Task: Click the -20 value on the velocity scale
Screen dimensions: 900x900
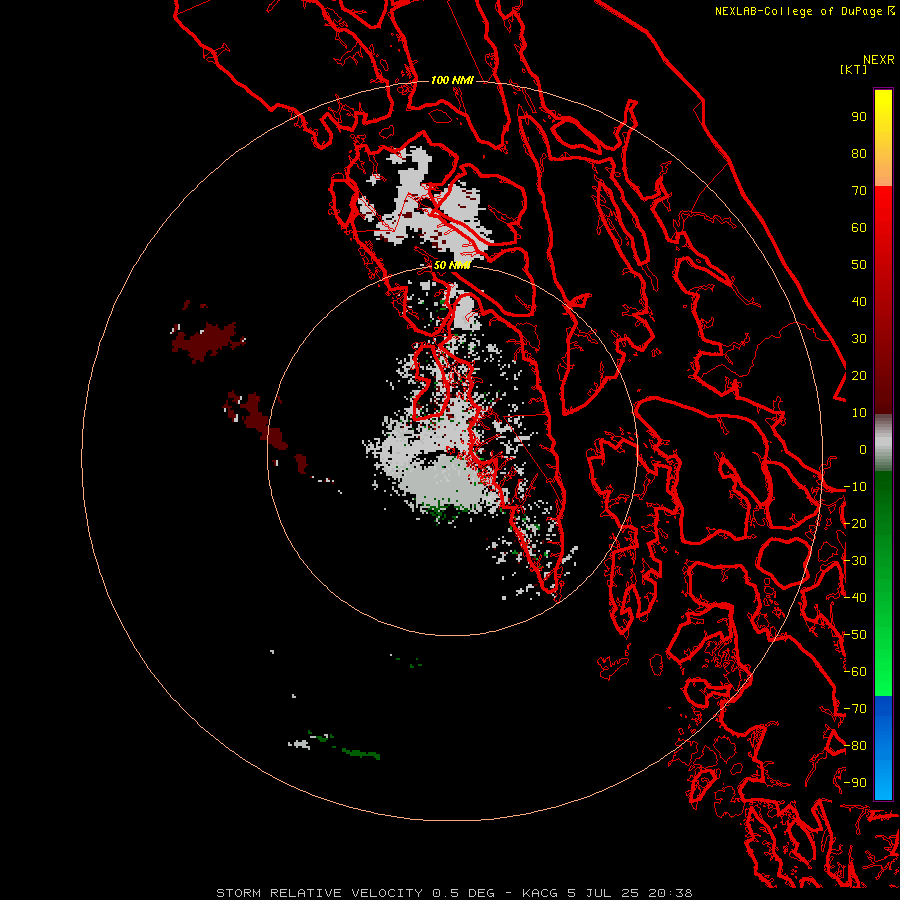Action: click(x=855, y=524)
